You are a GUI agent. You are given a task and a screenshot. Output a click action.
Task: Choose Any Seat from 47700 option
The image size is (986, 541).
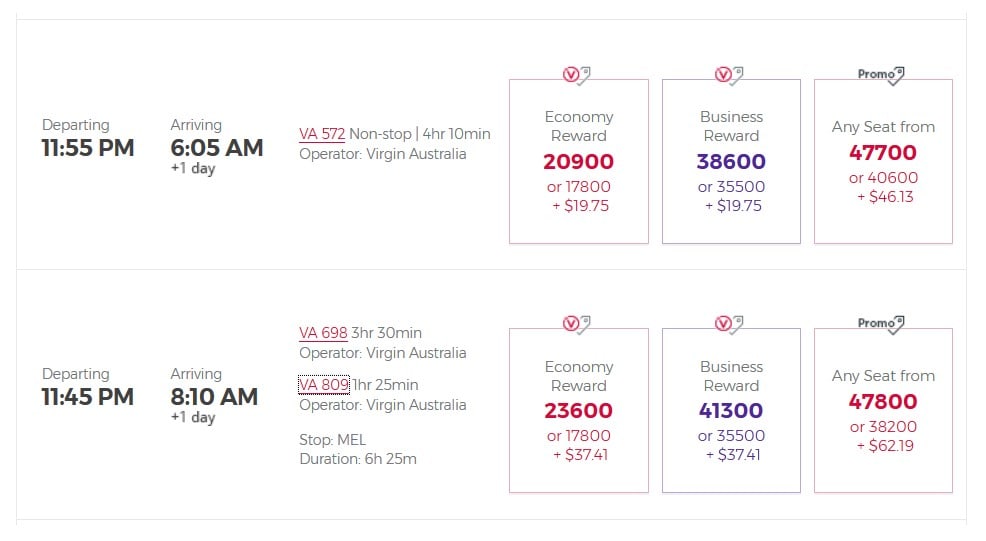coord(884,161)
